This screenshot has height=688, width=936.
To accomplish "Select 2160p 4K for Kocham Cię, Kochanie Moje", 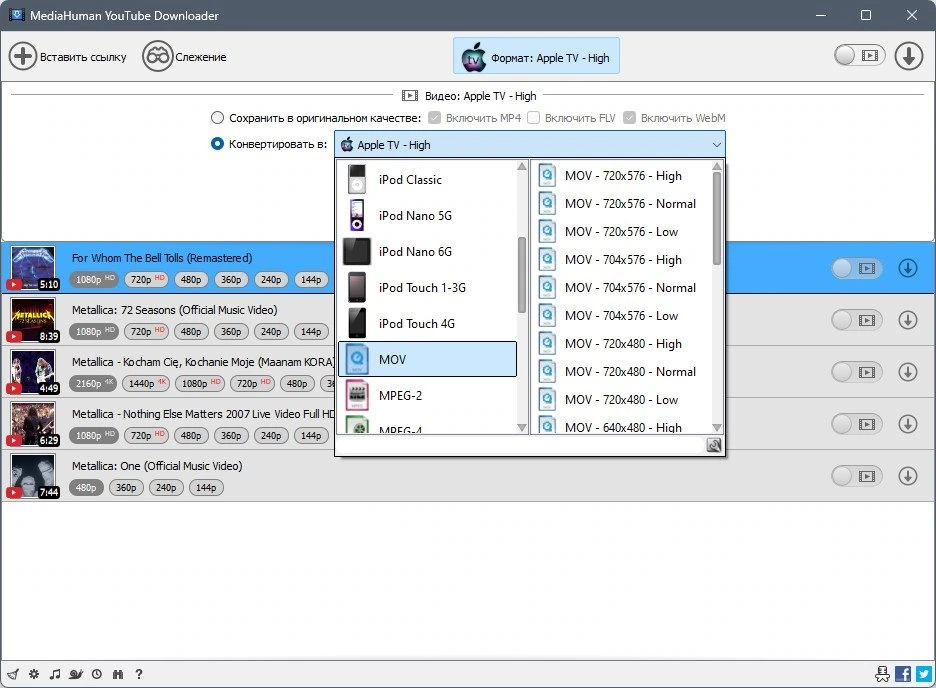I will coord(93,383).
